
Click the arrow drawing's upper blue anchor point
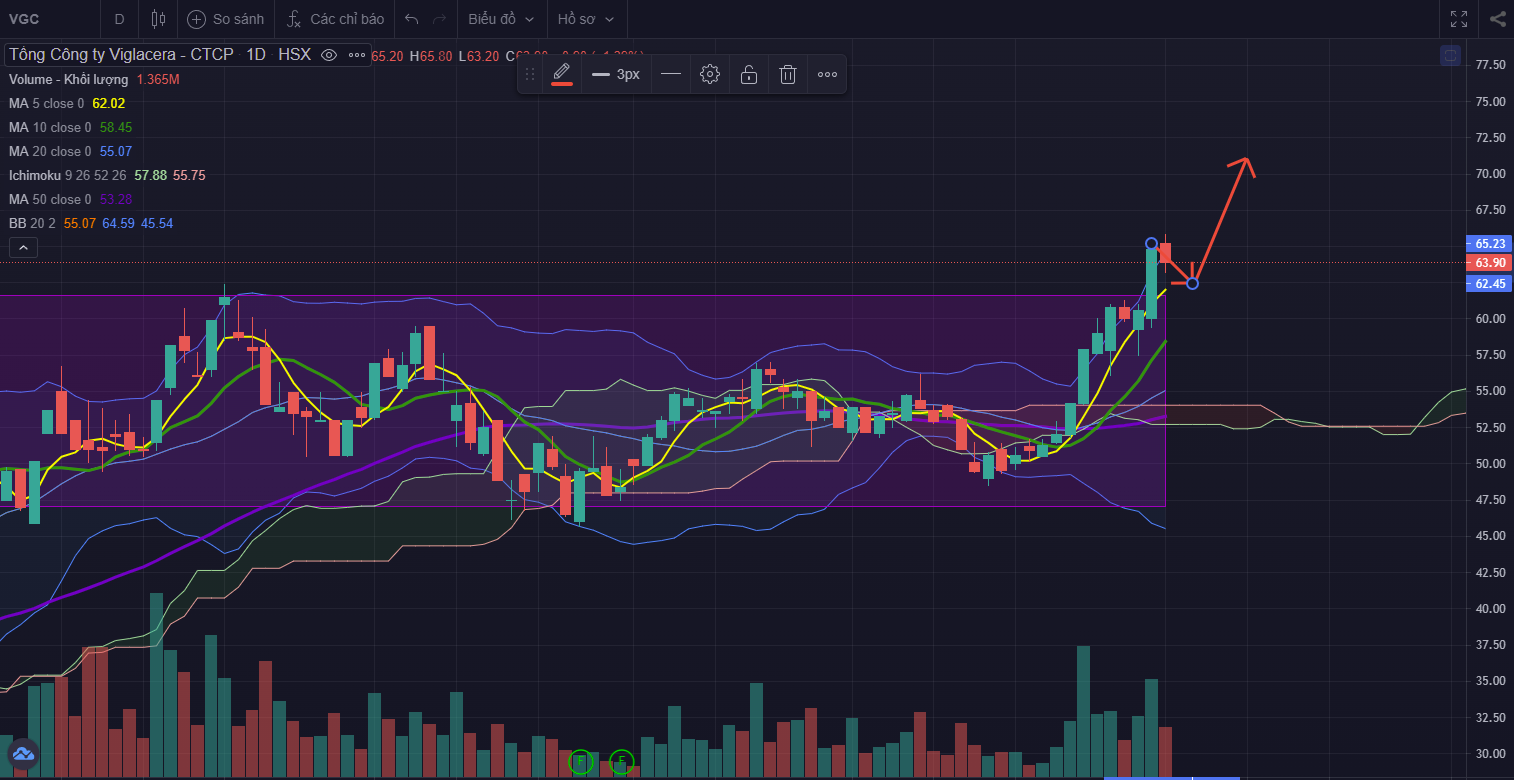click(1151, 243)
